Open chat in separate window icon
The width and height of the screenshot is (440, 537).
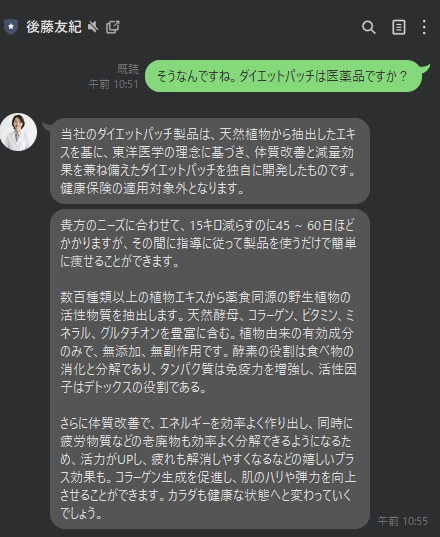[x=112, y=27]
